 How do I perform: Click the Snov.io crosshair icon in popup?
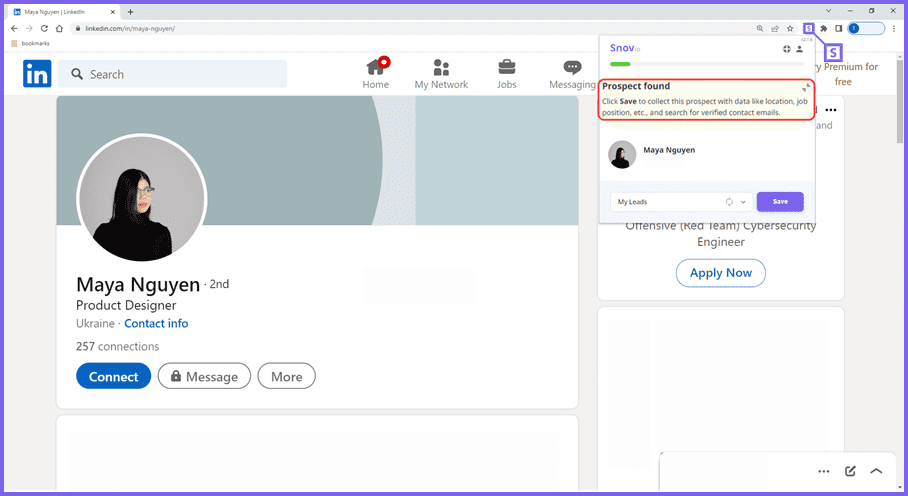(786, 48)
